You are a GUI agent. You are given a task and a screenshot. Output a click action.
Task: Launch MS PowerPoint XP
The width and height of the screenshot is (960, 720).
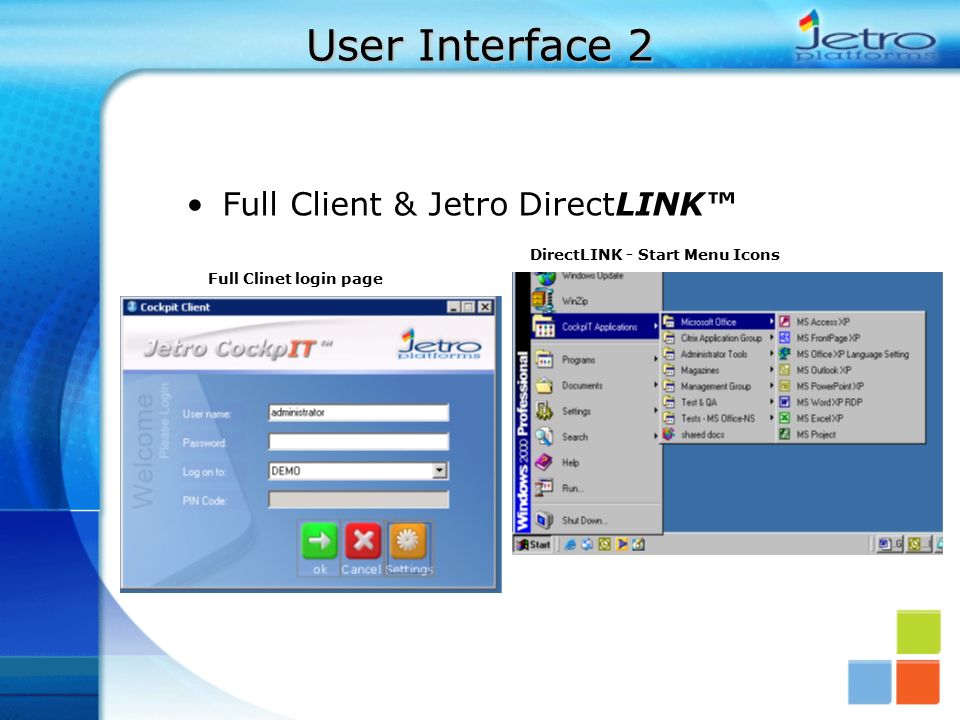850,386
